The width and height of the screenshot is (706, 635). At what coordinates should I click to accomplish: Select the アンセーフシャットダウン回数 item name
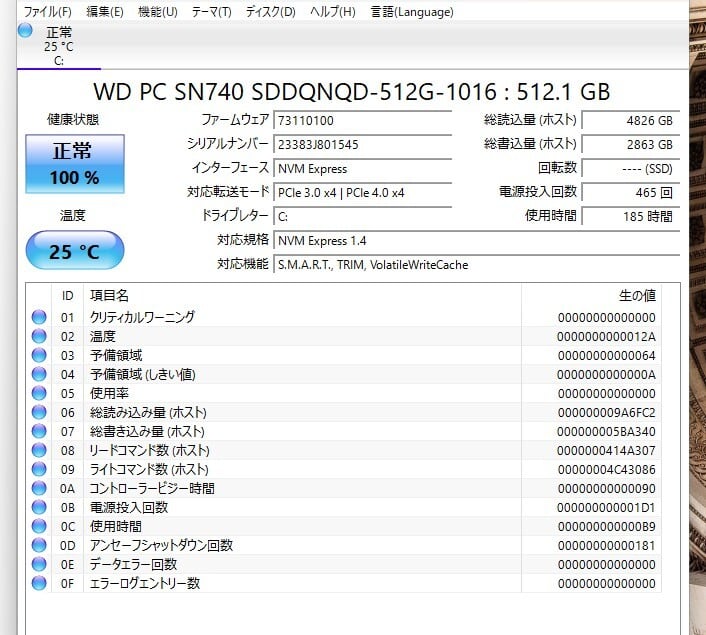(x=161, y=545)
